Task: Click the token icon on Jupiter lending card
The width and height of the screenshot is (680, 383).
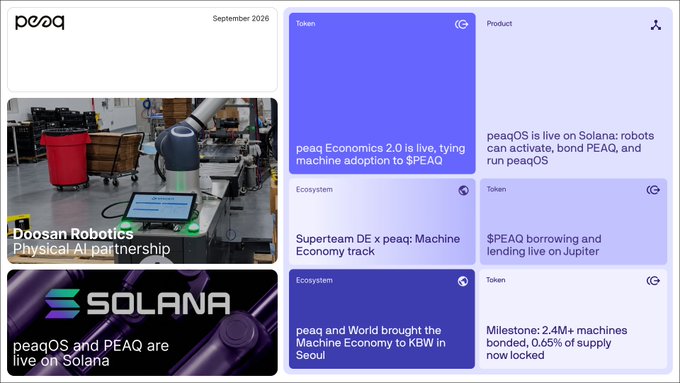Action: point(653,190)
